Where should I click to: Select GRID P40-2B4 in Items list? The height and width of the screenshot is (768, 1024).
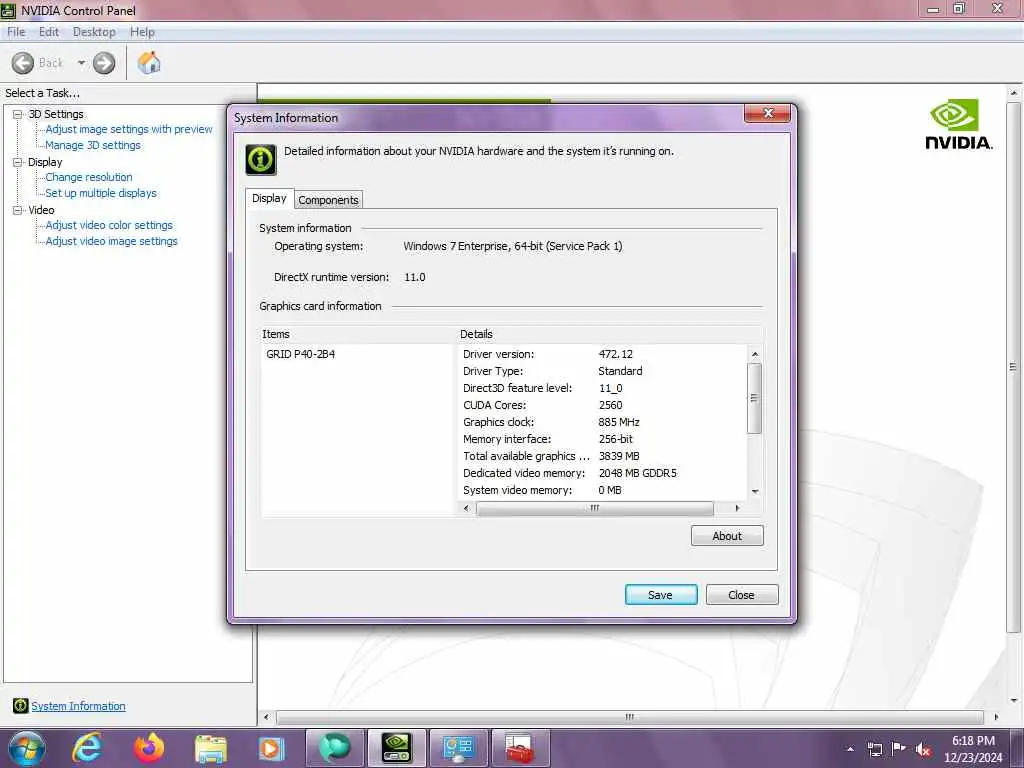300,354
